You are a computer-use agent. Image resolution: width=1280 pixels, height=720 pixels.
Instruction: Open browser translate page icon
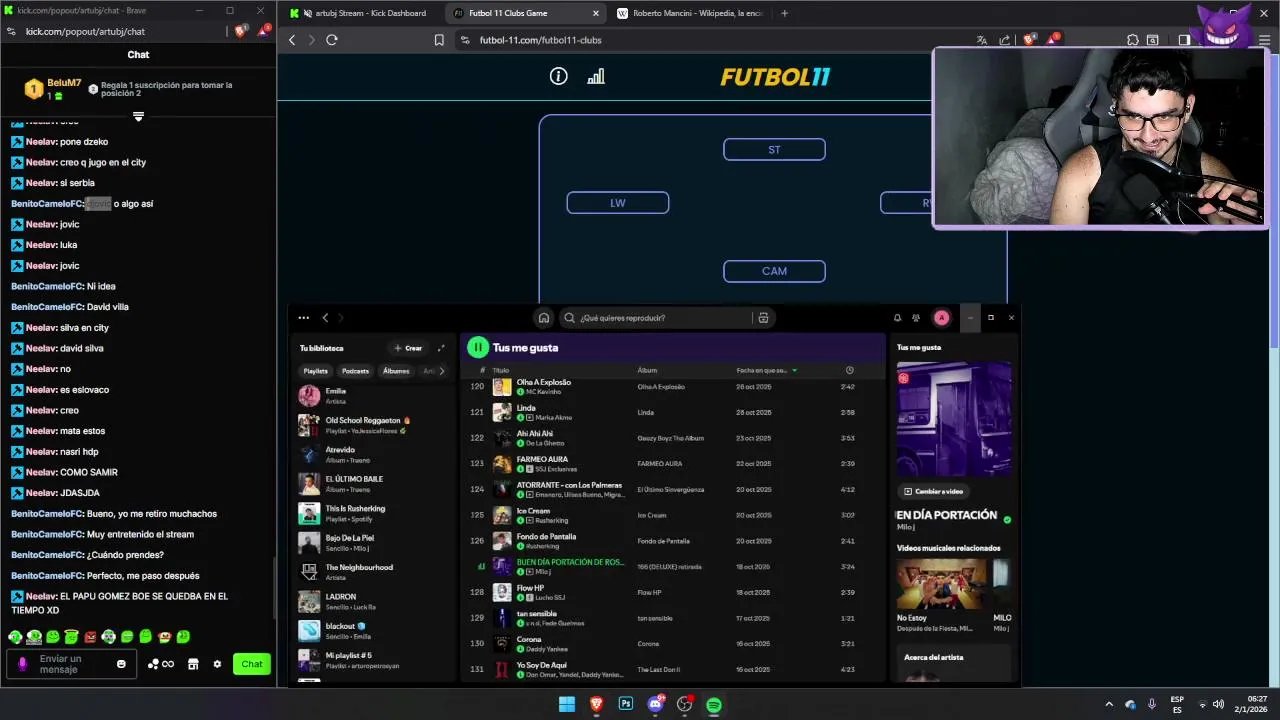coord(982,40)
